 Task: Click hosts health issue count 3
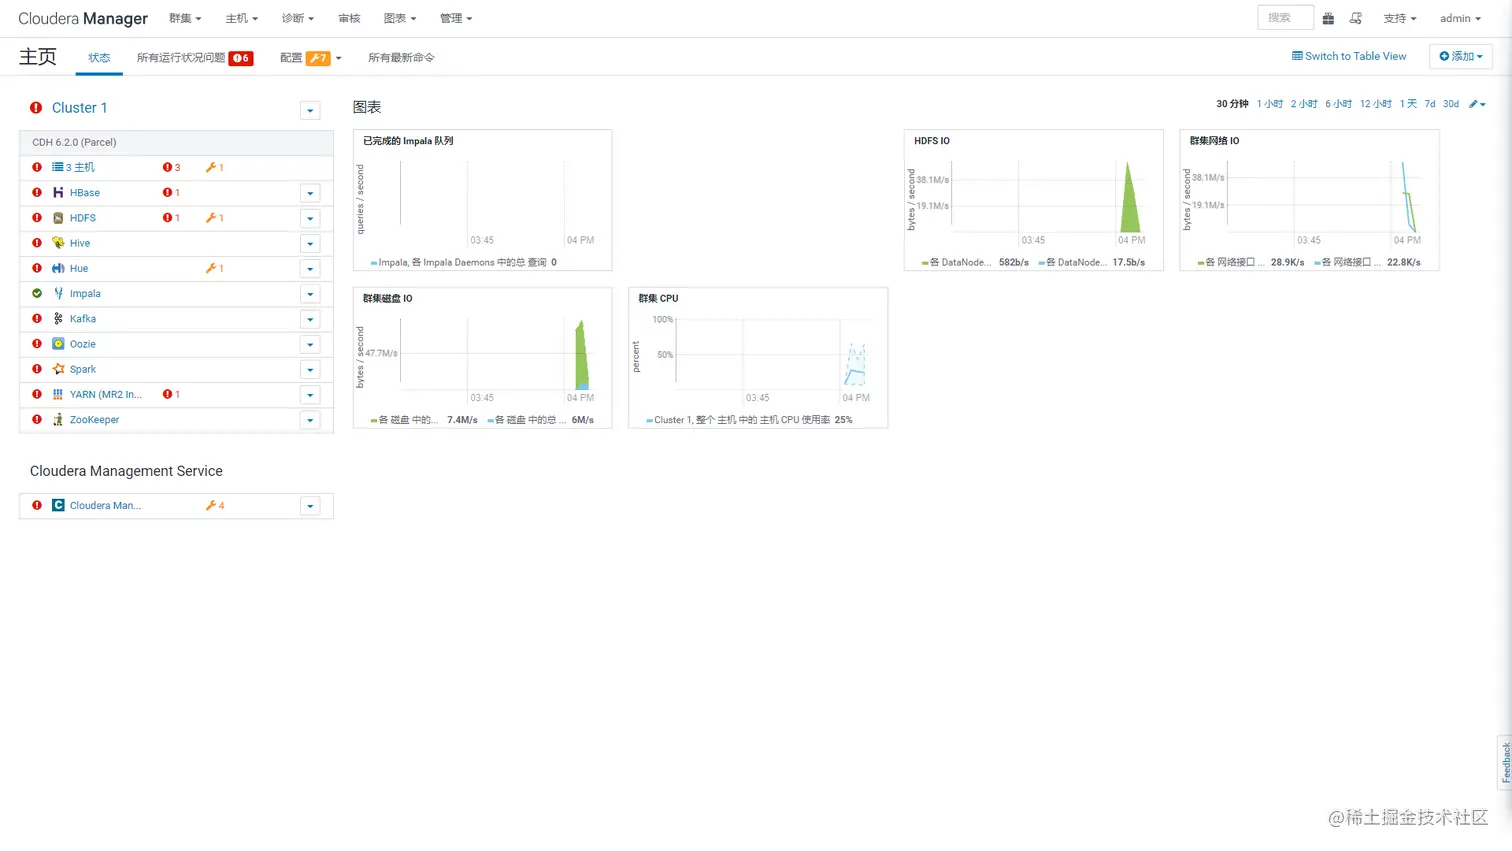tap(171, 167)
